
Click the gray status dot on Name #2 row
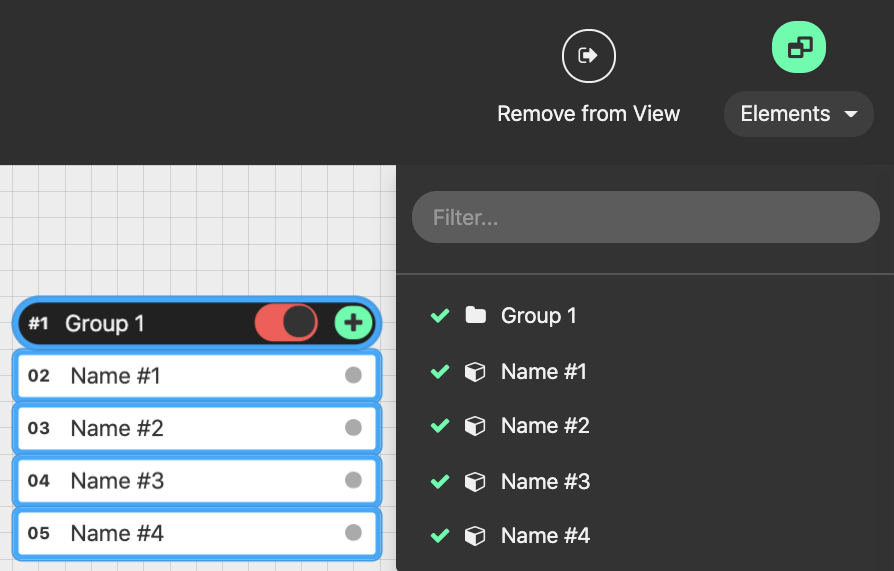pyautogui.click(x=353, y=428)
